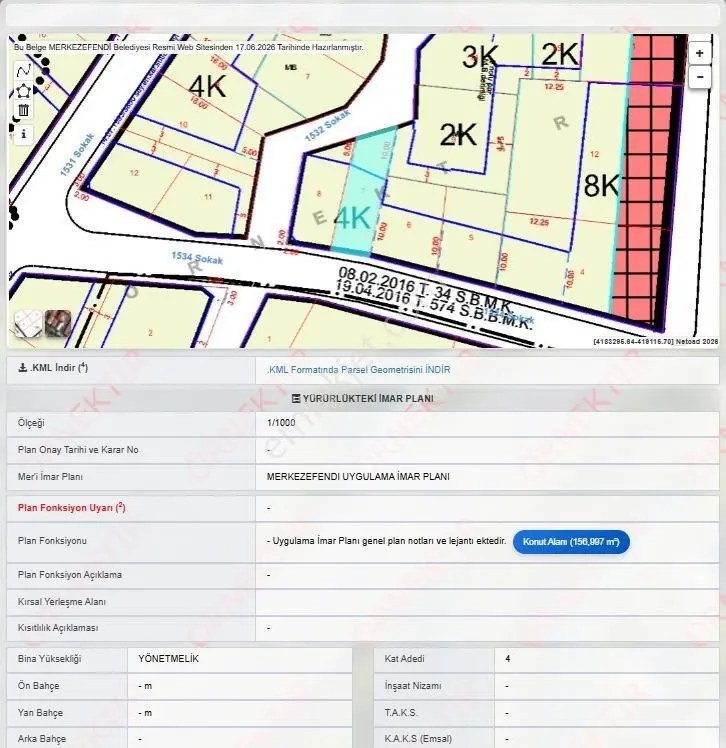Click the trash delete-drawing icon
Screen dimensions: 726x748
point(23,110)
